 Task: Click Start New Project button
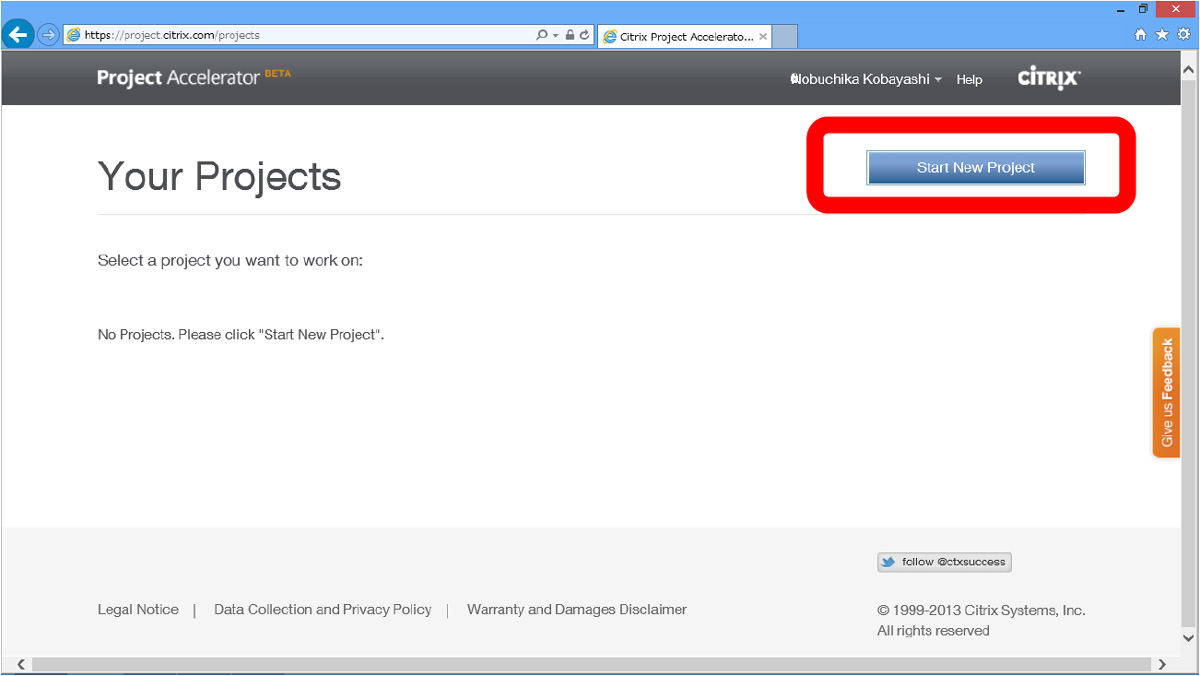click(975, 168)
